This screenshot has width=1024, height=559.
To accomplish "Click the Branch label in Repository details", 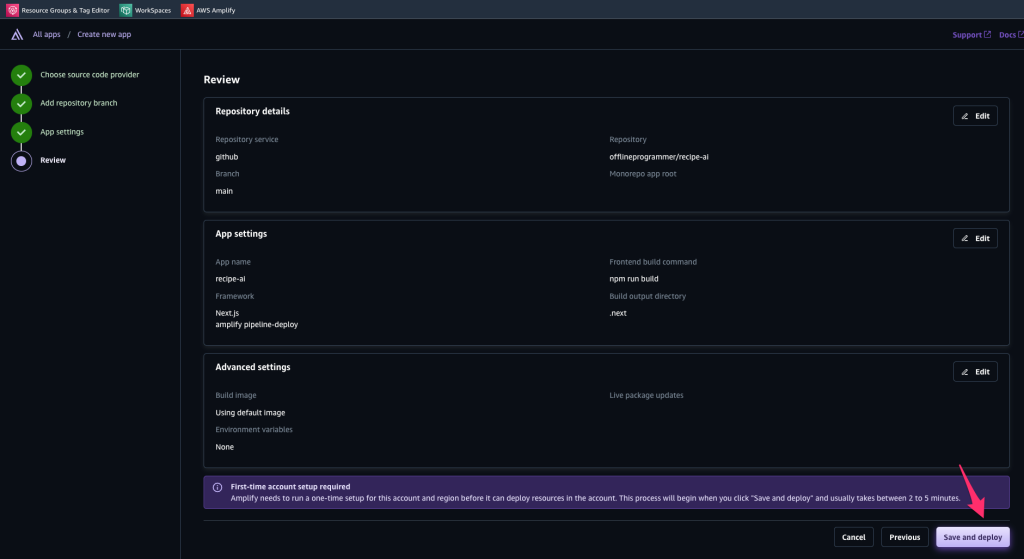I will pyautogui.click(x=227, y=174).
